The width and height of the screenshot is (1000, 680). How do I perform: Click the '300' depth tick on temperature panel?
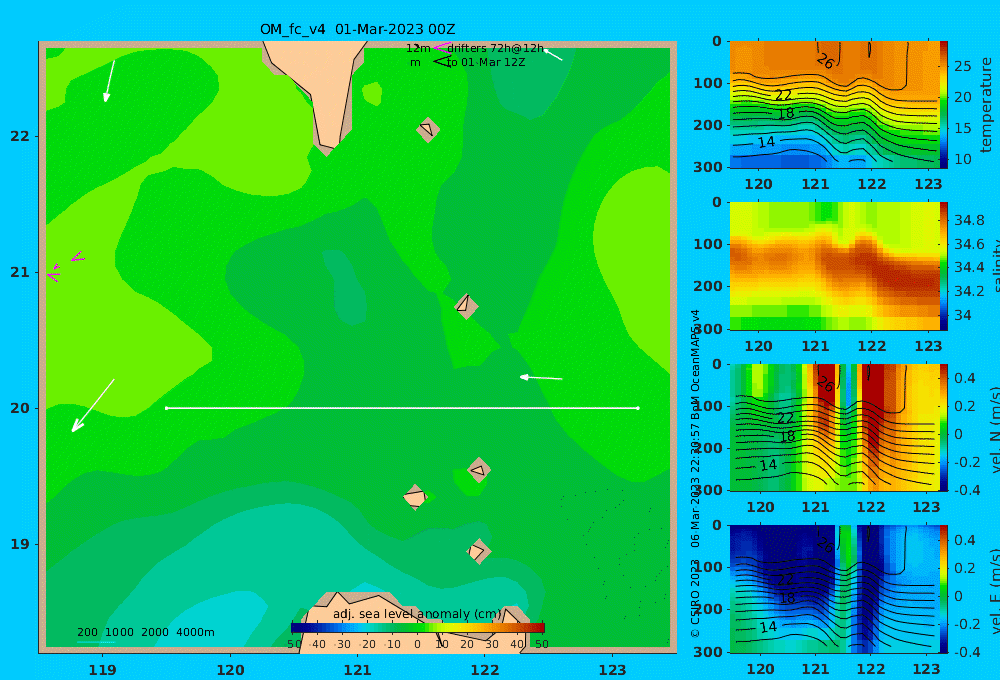pyautogui.click(x=708, y=167)
